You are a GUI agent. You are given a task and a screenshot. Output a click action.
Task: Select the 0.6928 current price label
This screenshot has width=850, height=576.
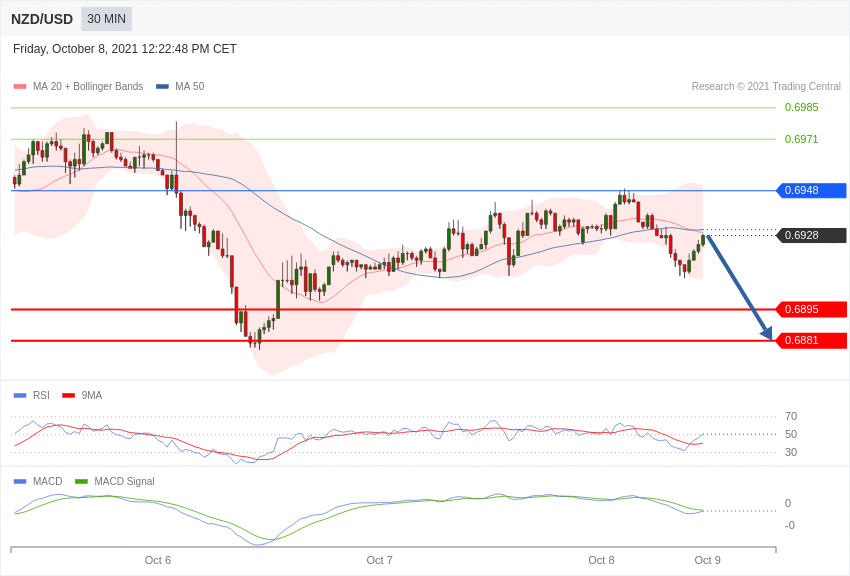click(x=811, y=235)
